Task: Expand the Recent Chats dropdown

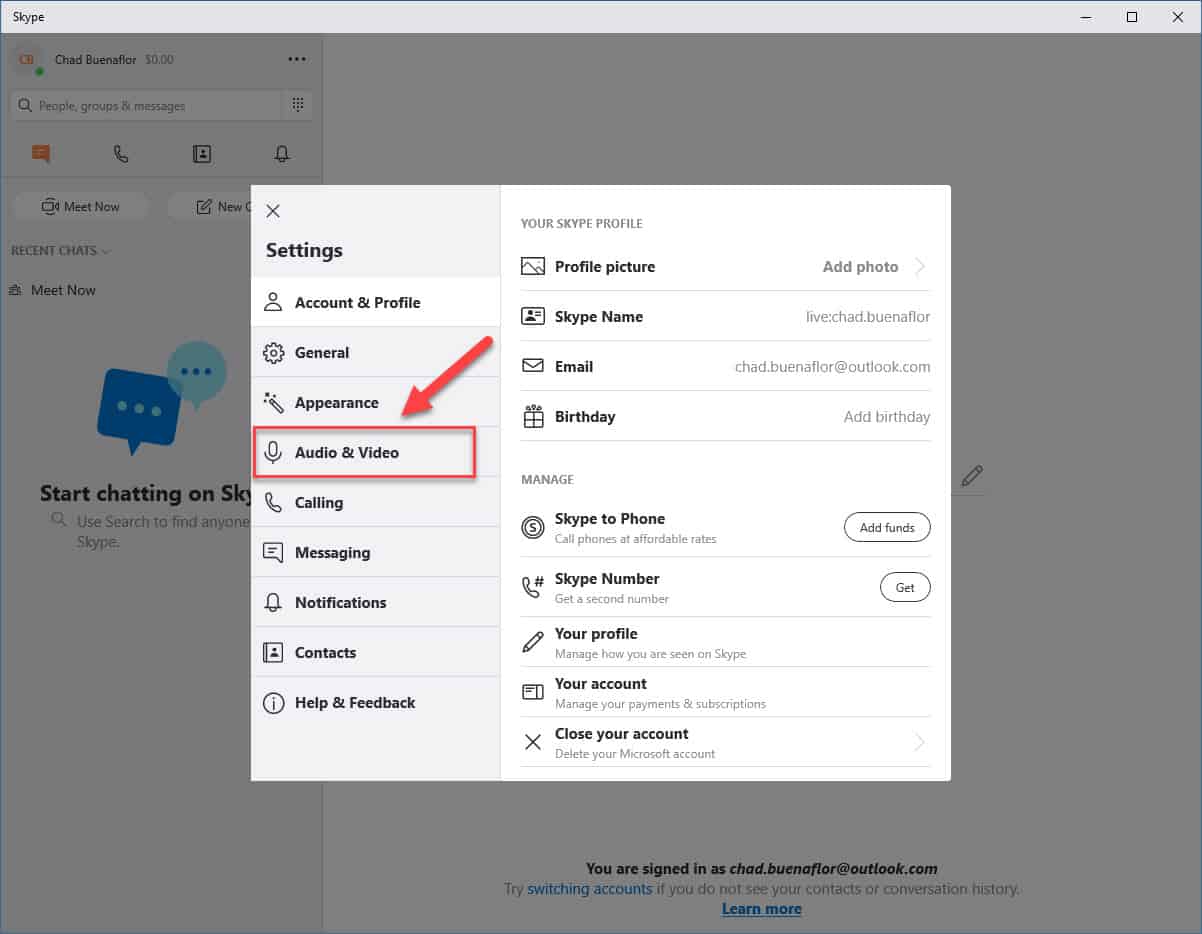Action: click(x=61, y=250)
